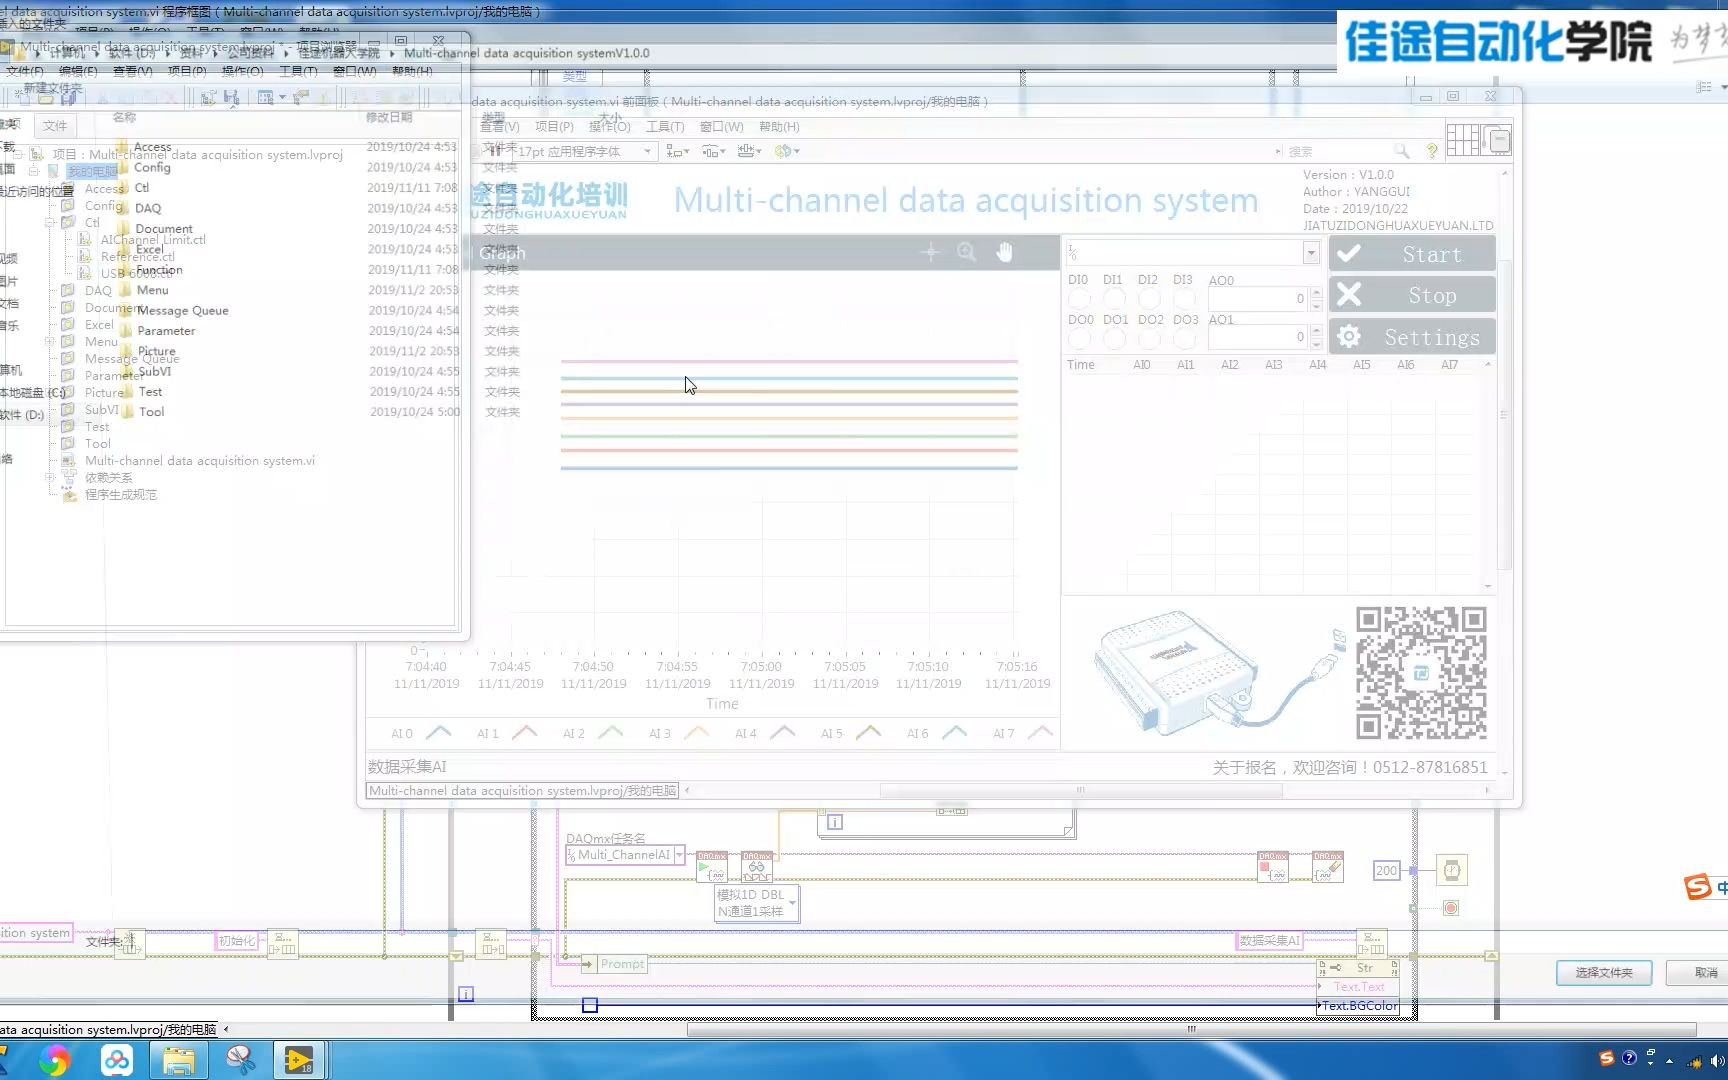Select the zoom tool in Graph palette
This screenshot has width=1728, height=1080.
(966, 253)
